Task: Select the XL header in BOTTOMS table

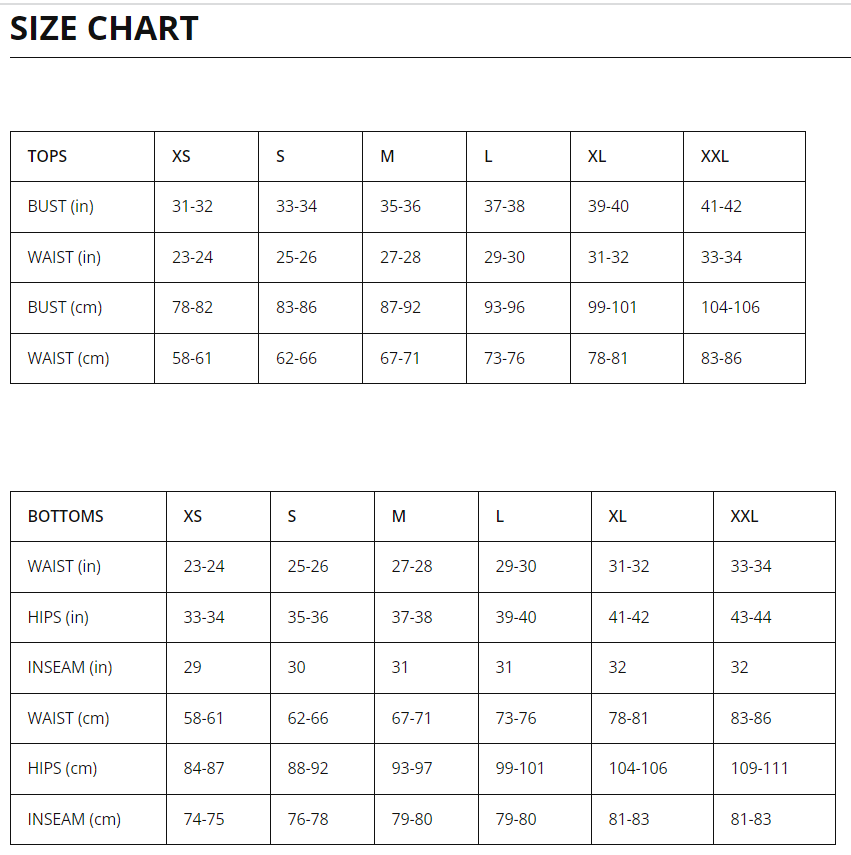Action: tap(653, 516)
